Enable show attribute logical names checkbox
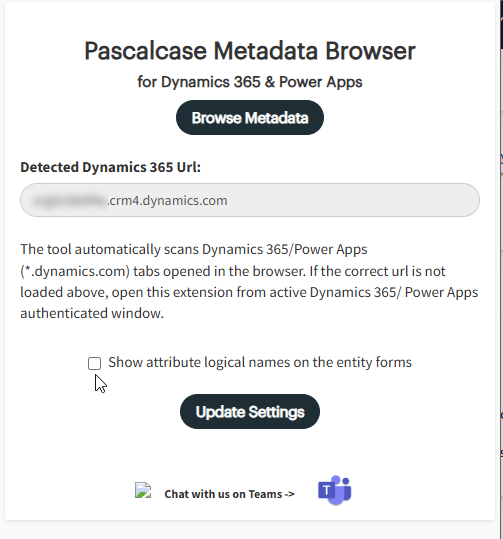The height and width of the screenshot is (539, 503). [x=94, y=363]
